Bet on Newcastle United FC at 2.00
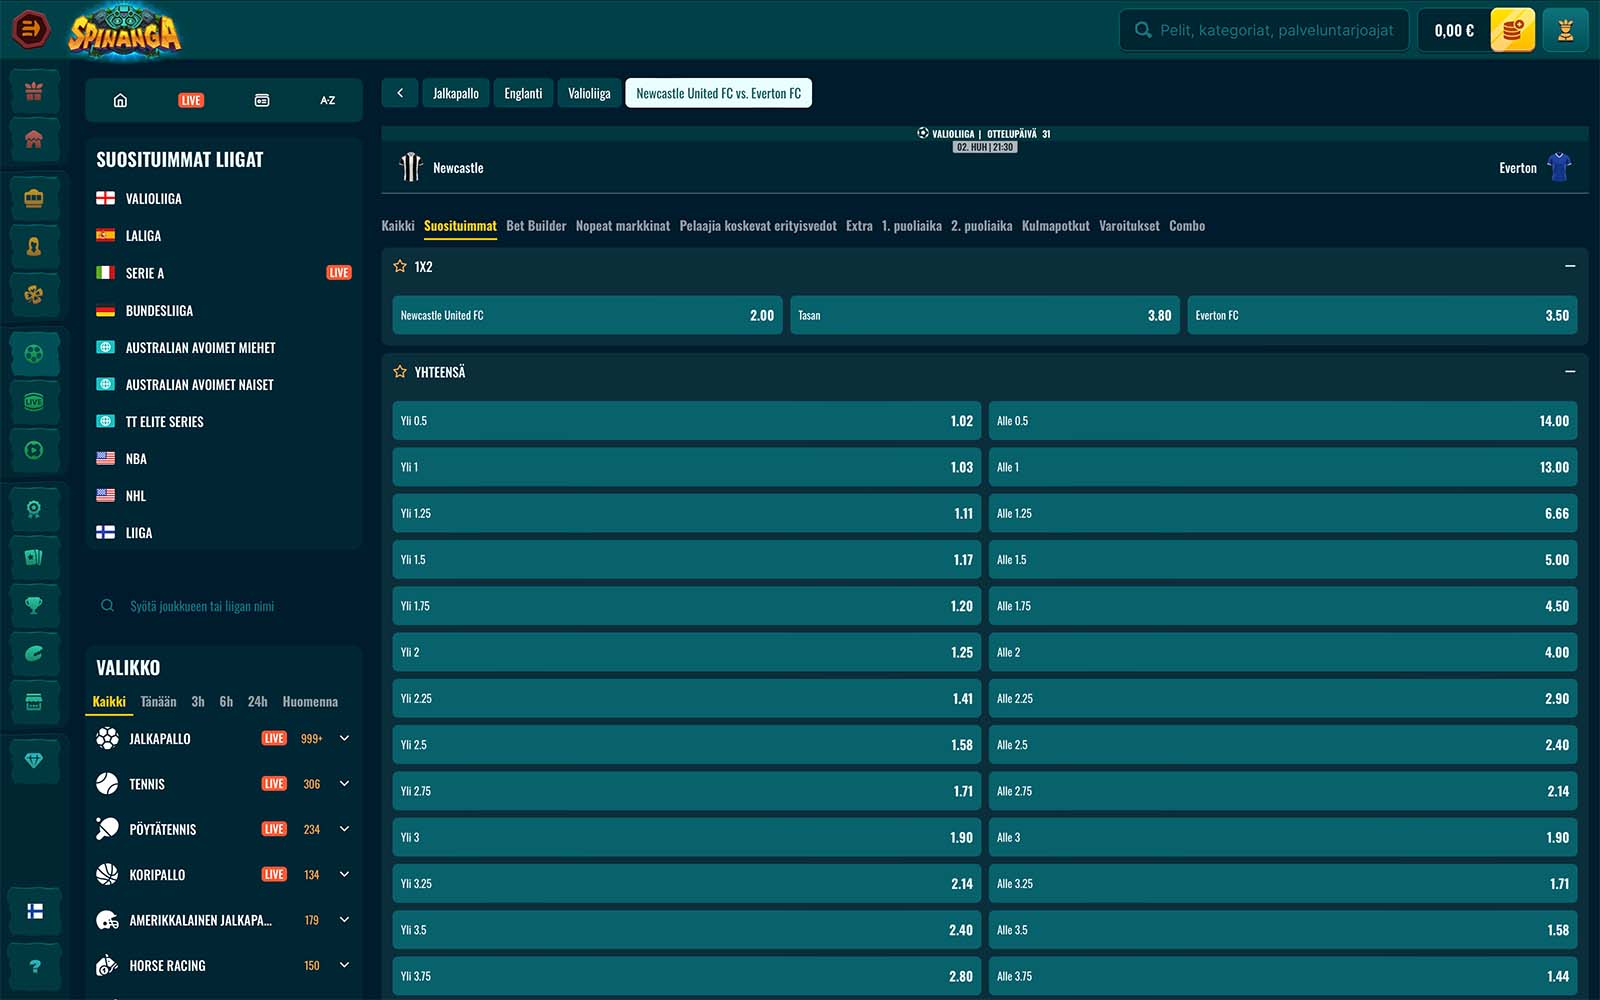Screen dimensions: 1600x1000 (x=587, y=315)
